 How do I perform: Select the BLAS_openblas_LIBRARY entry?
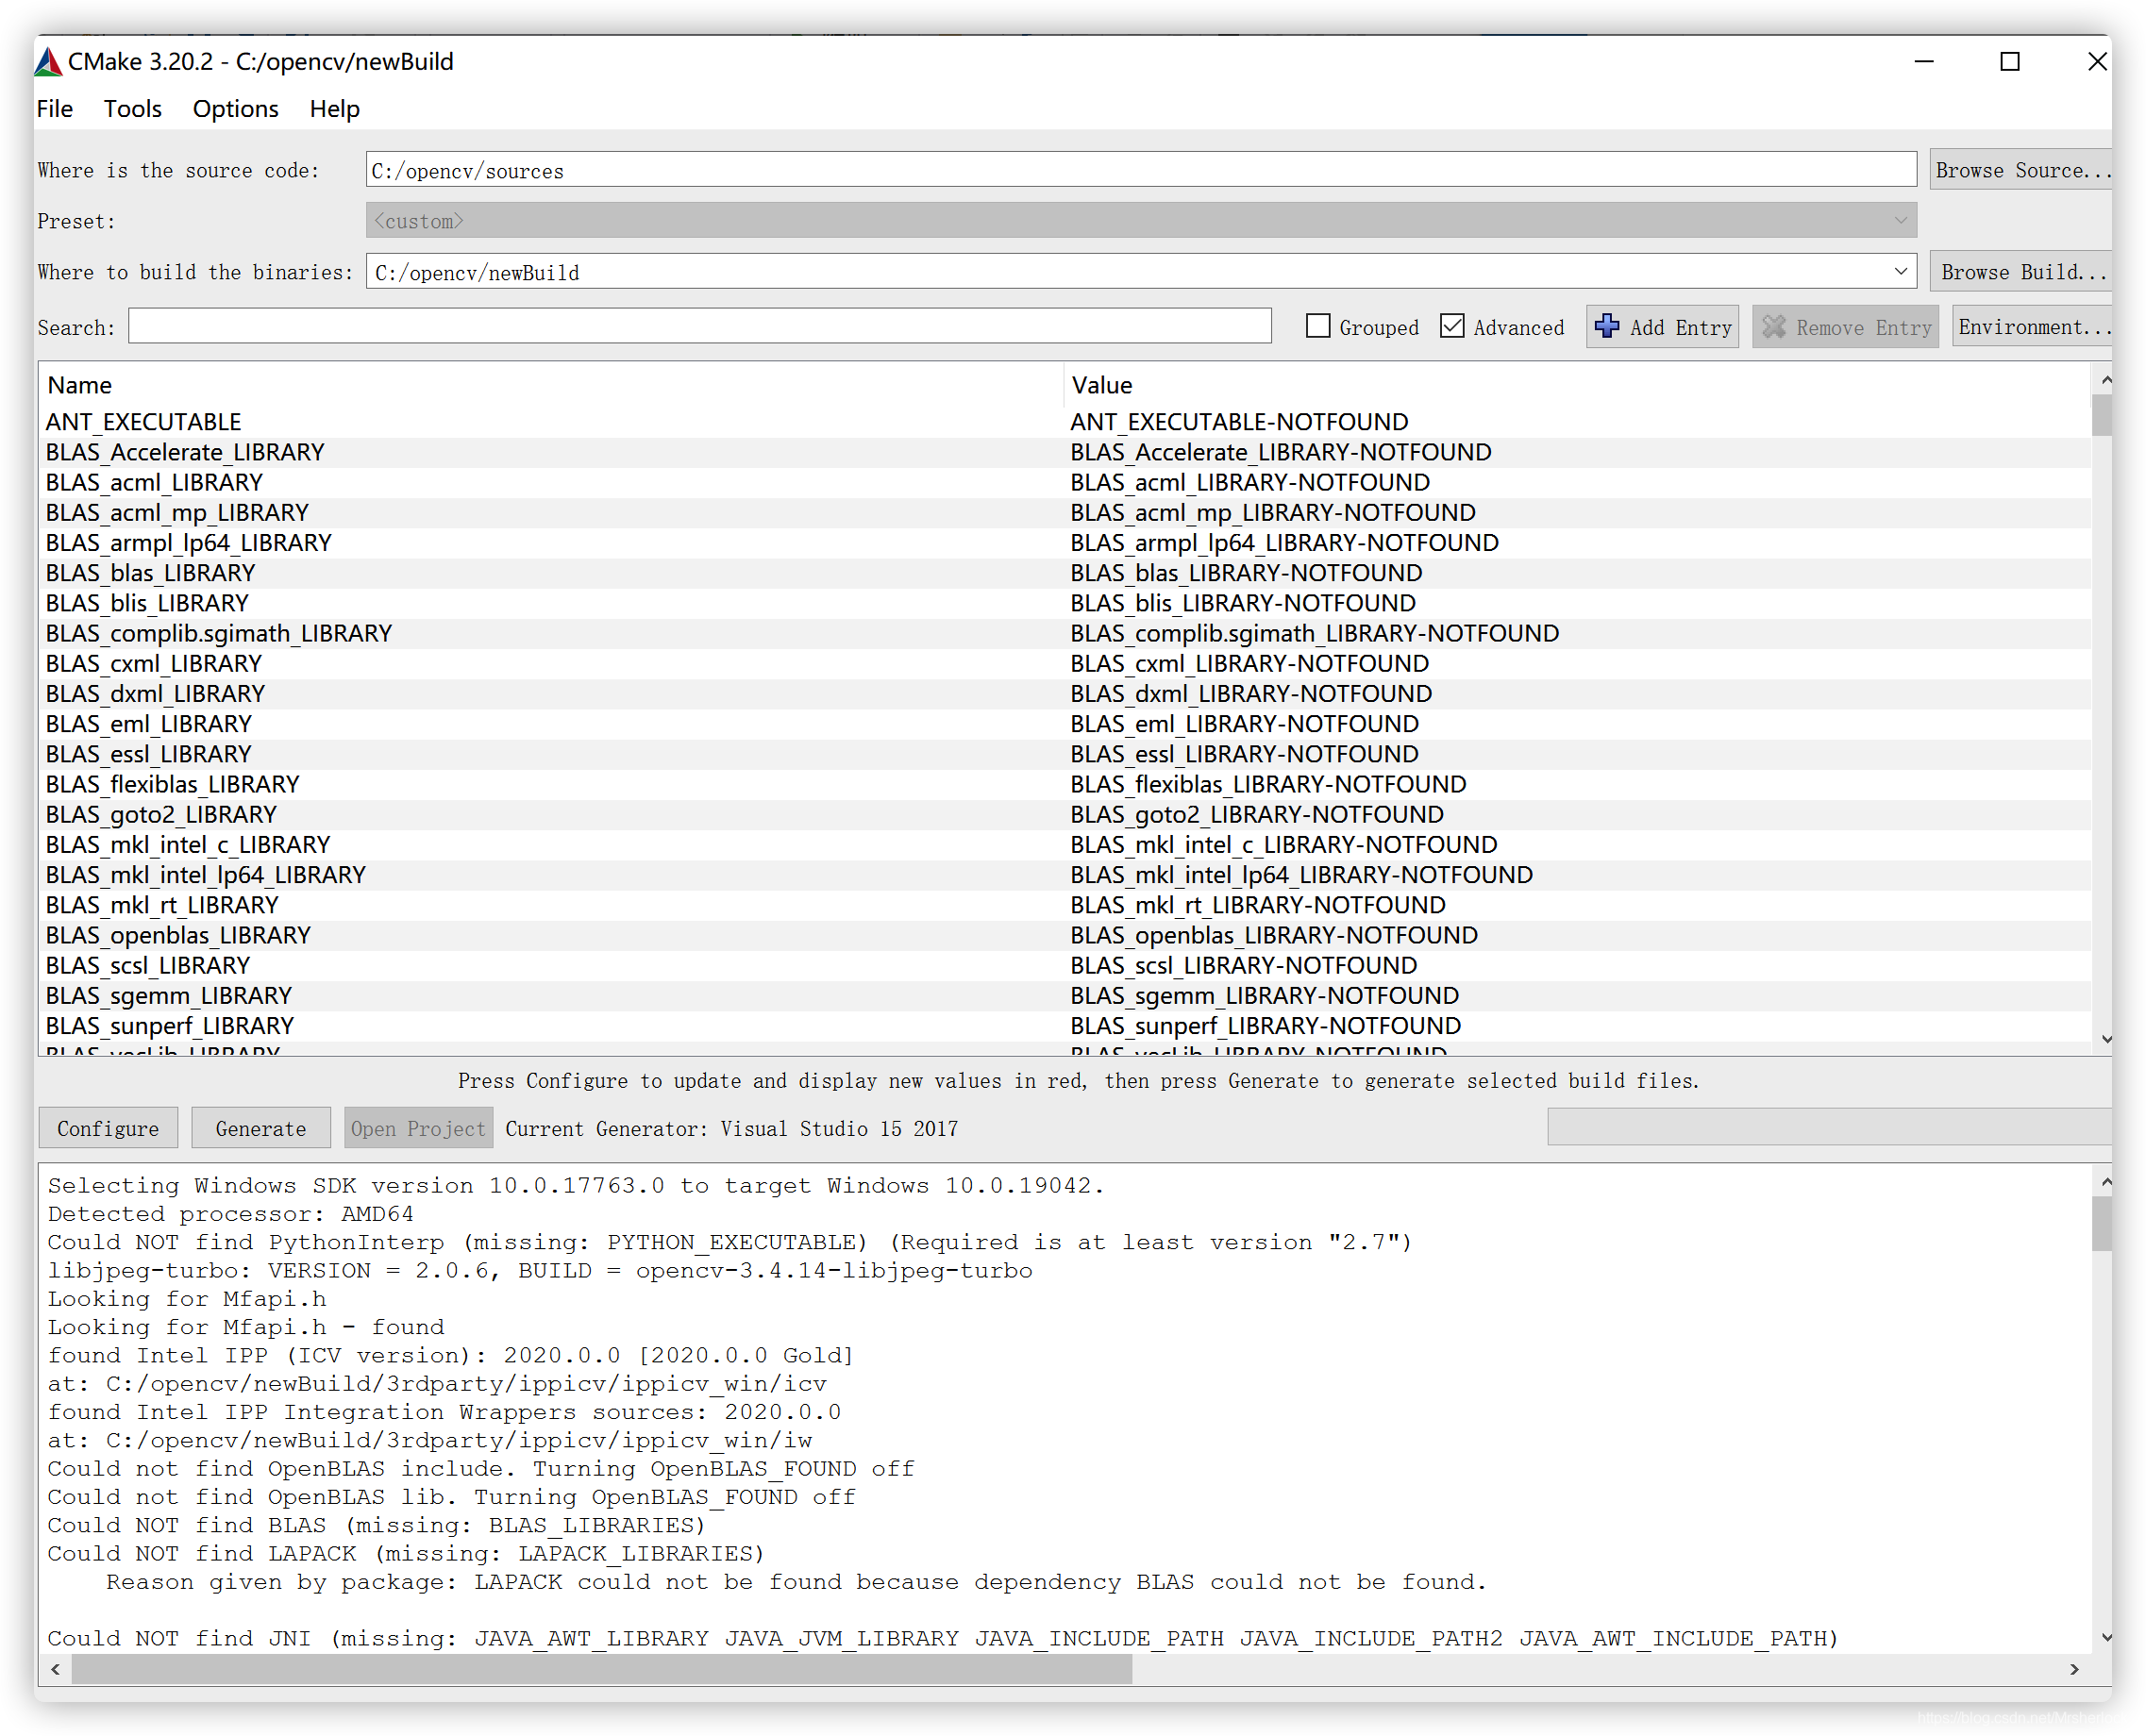[x=178, y=935]
